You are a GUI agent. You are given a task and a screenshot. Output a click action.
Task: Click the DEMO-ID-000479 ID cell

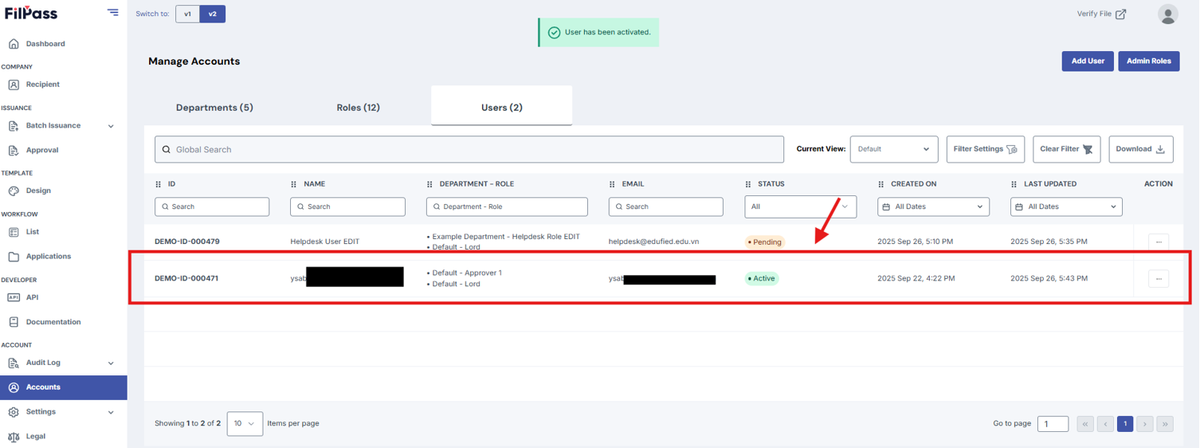pyautogui.click(x=187, y=242)
